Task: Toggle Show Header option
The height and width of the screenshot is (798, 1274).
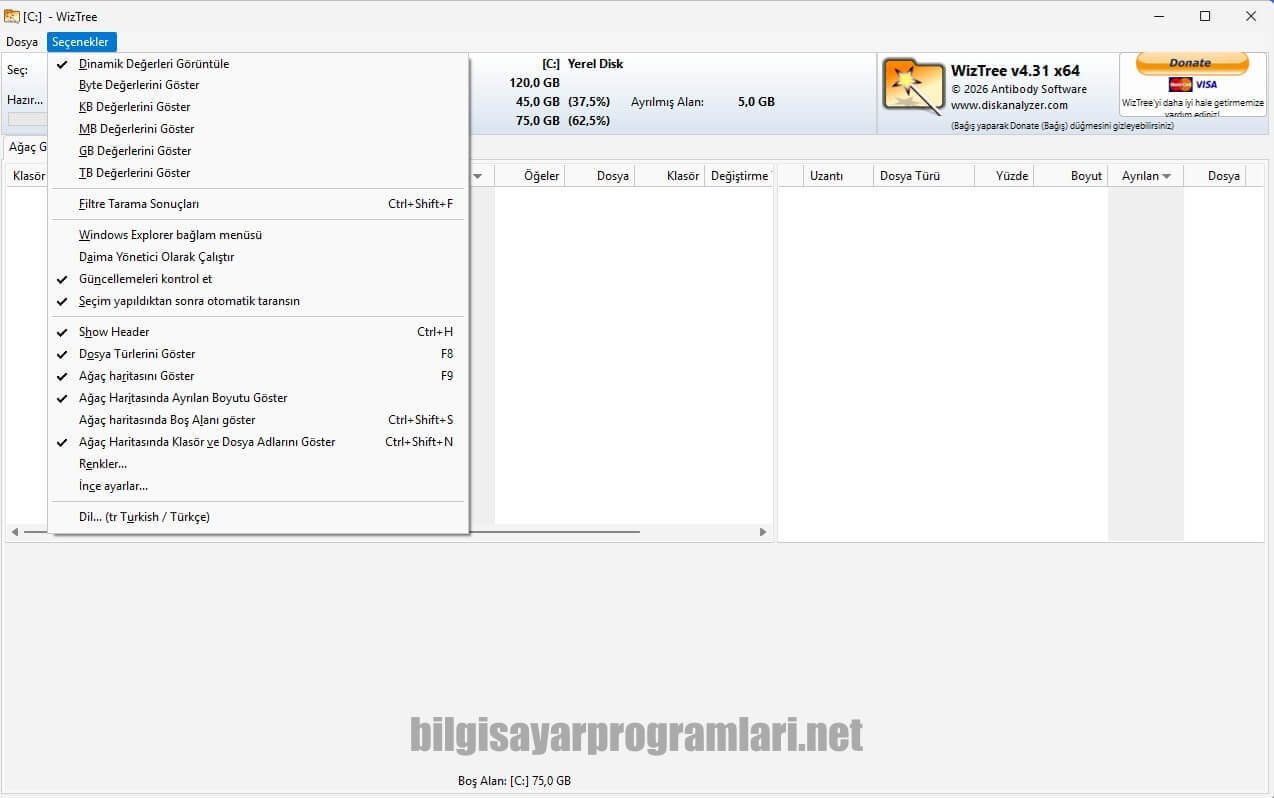Action: (x=258, y=332)
